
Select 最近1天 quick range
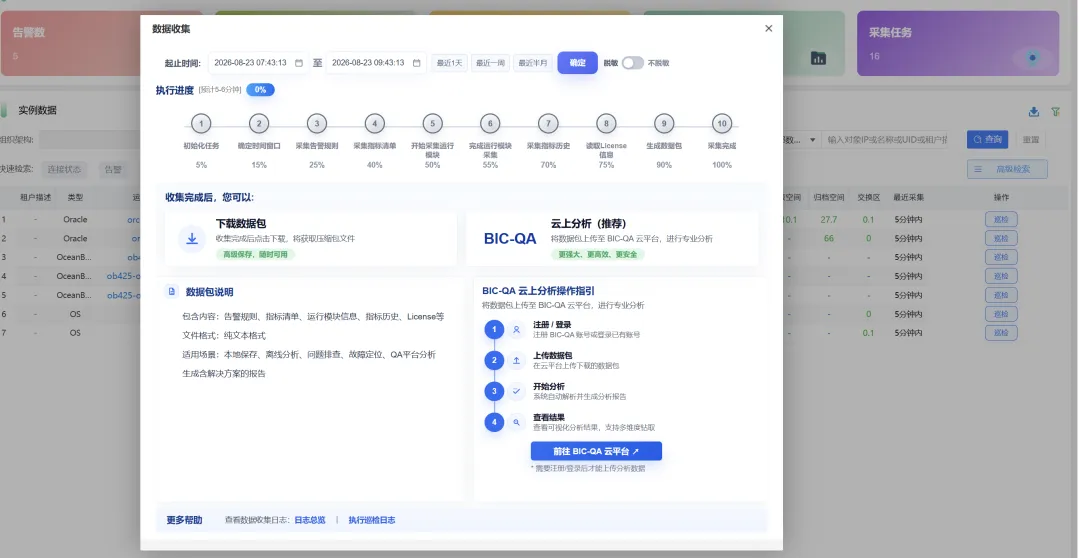[x=449, y=63]
